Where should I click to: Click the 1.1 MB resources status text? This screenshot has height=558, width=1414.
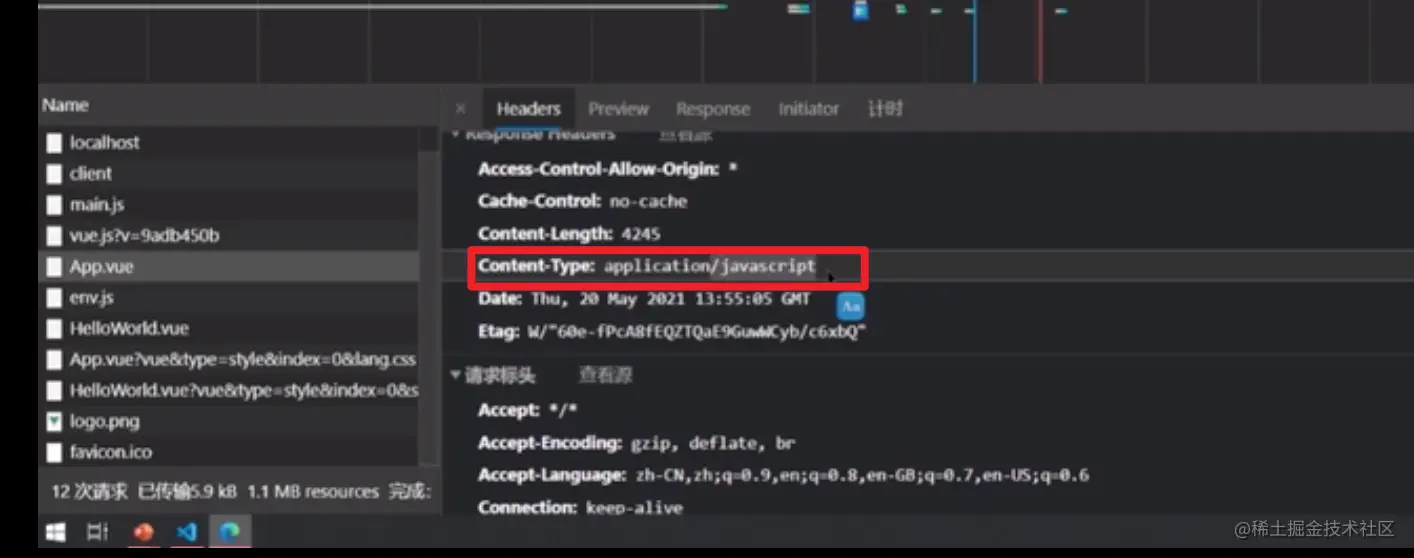(313, 492)
